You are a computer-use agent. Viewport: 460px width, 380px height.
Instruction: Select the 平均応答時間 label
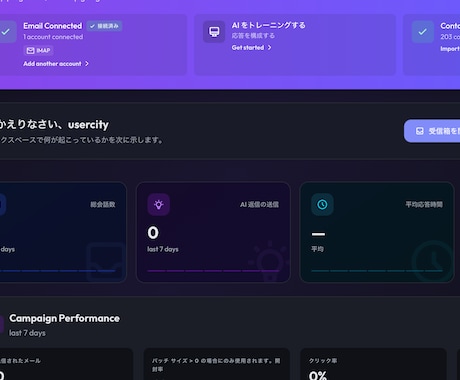424,204
